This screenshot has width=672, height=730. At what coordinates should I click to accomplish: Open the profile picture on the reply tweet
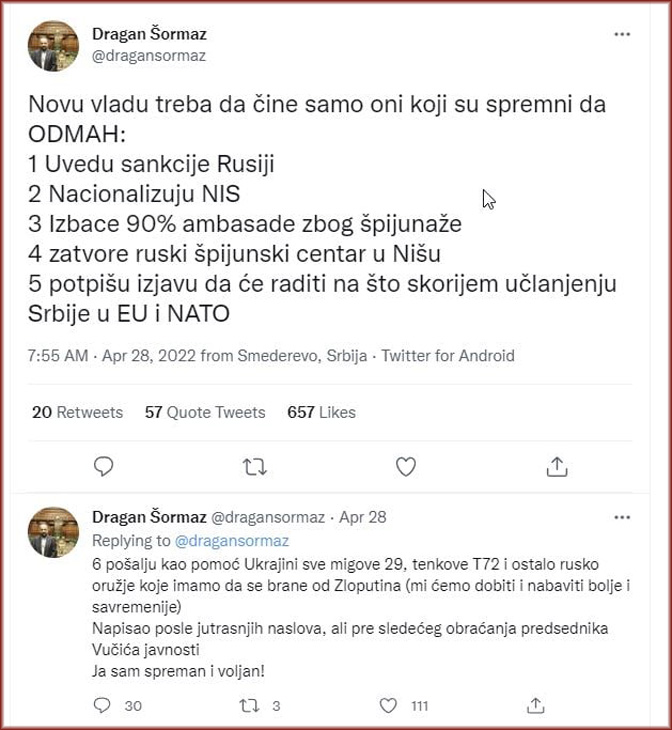53,531
